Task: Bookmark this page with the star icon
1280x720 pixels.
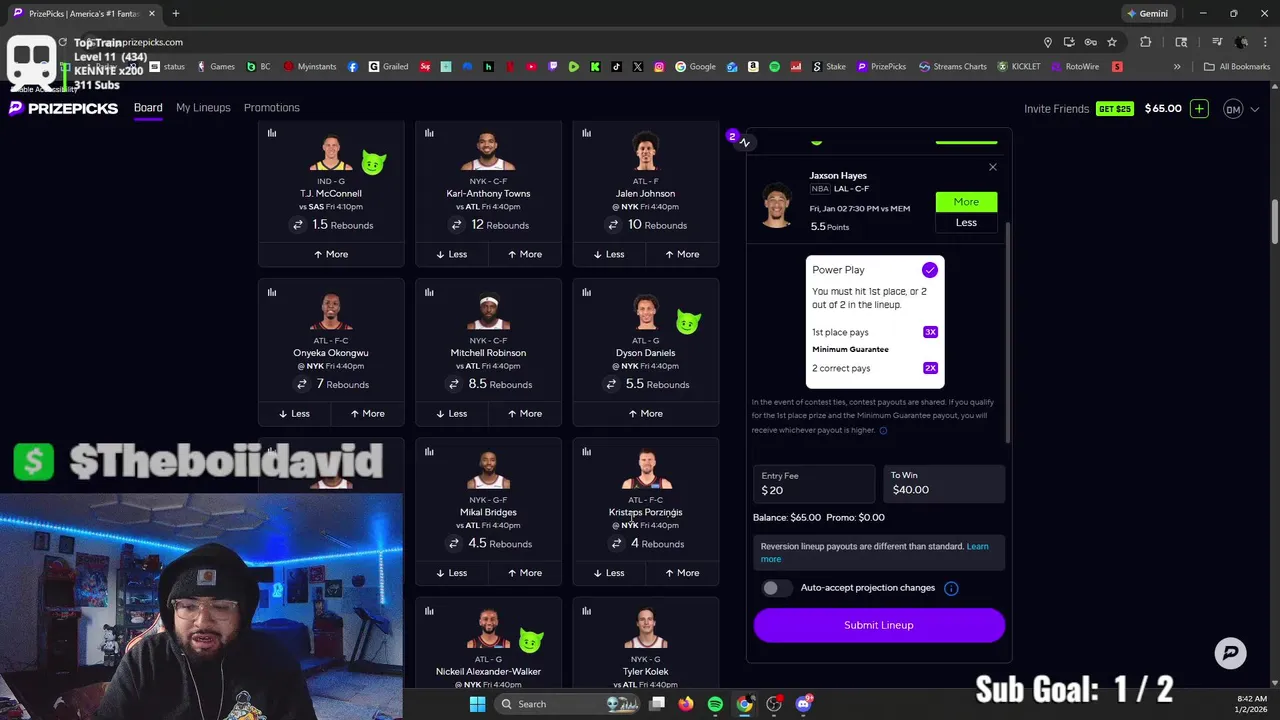Action: [1112, 42]
